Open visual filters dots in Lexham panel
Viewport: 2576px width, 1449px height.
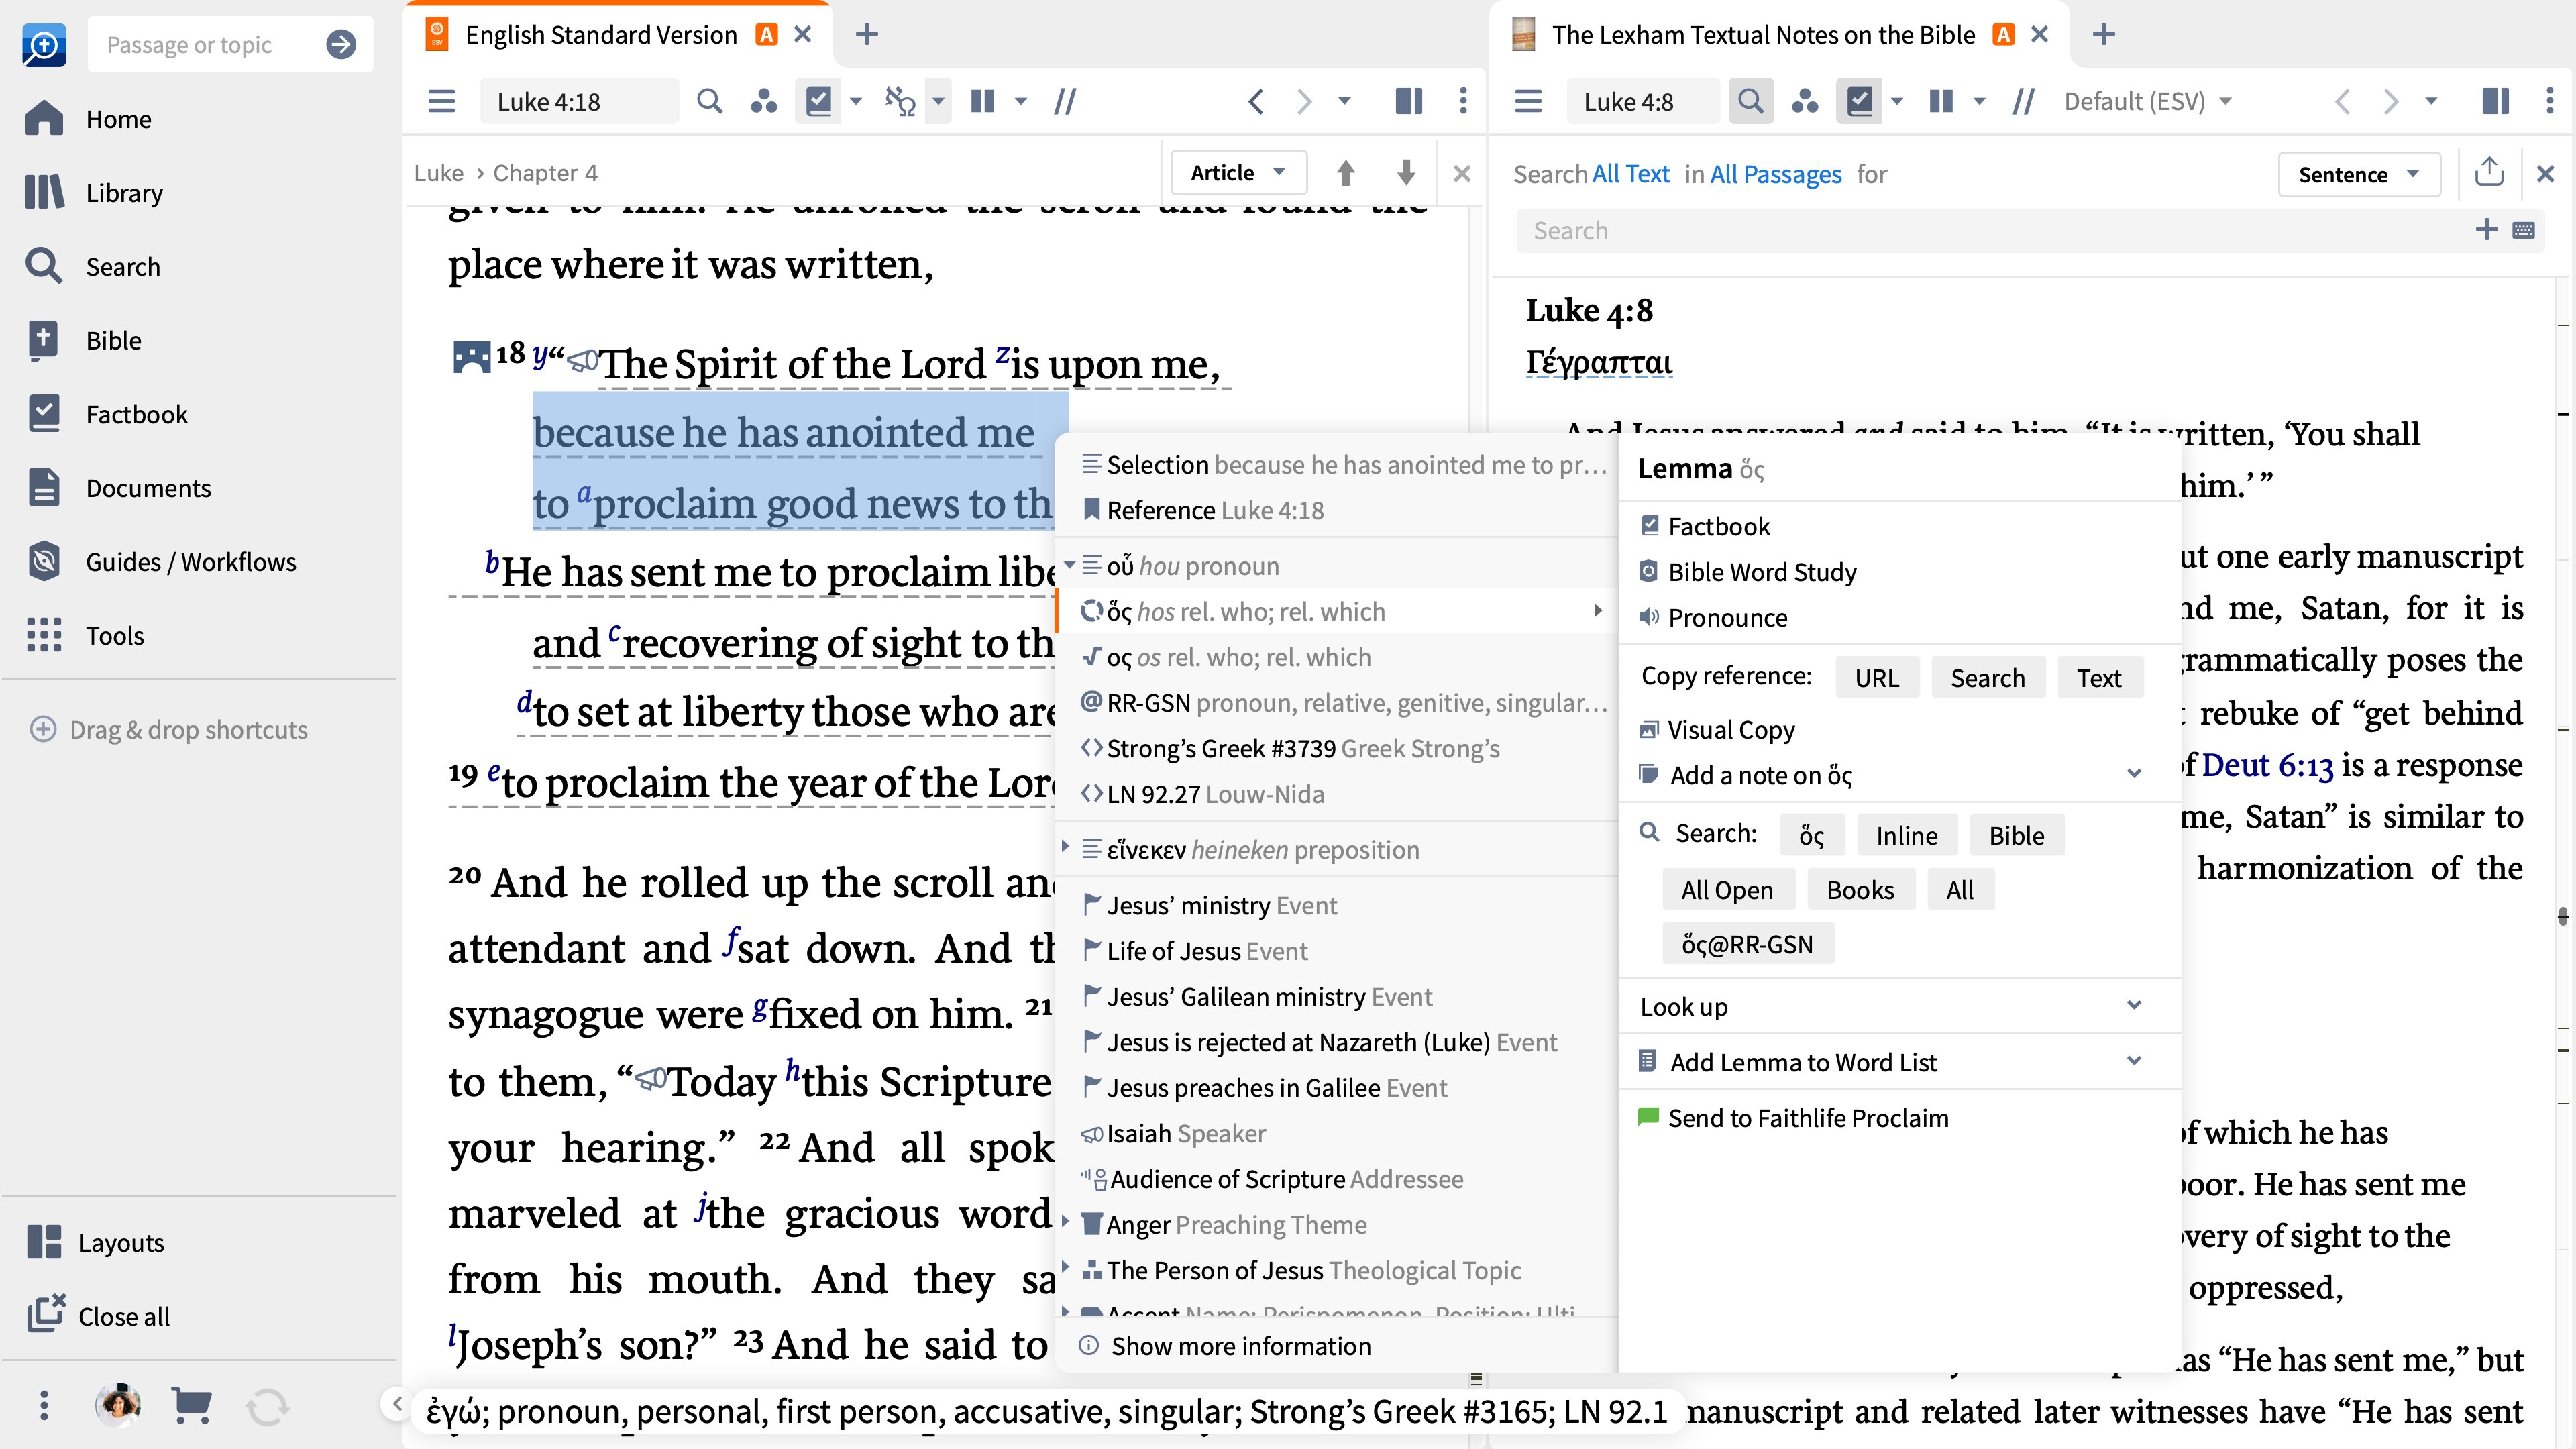point(1805,101)
